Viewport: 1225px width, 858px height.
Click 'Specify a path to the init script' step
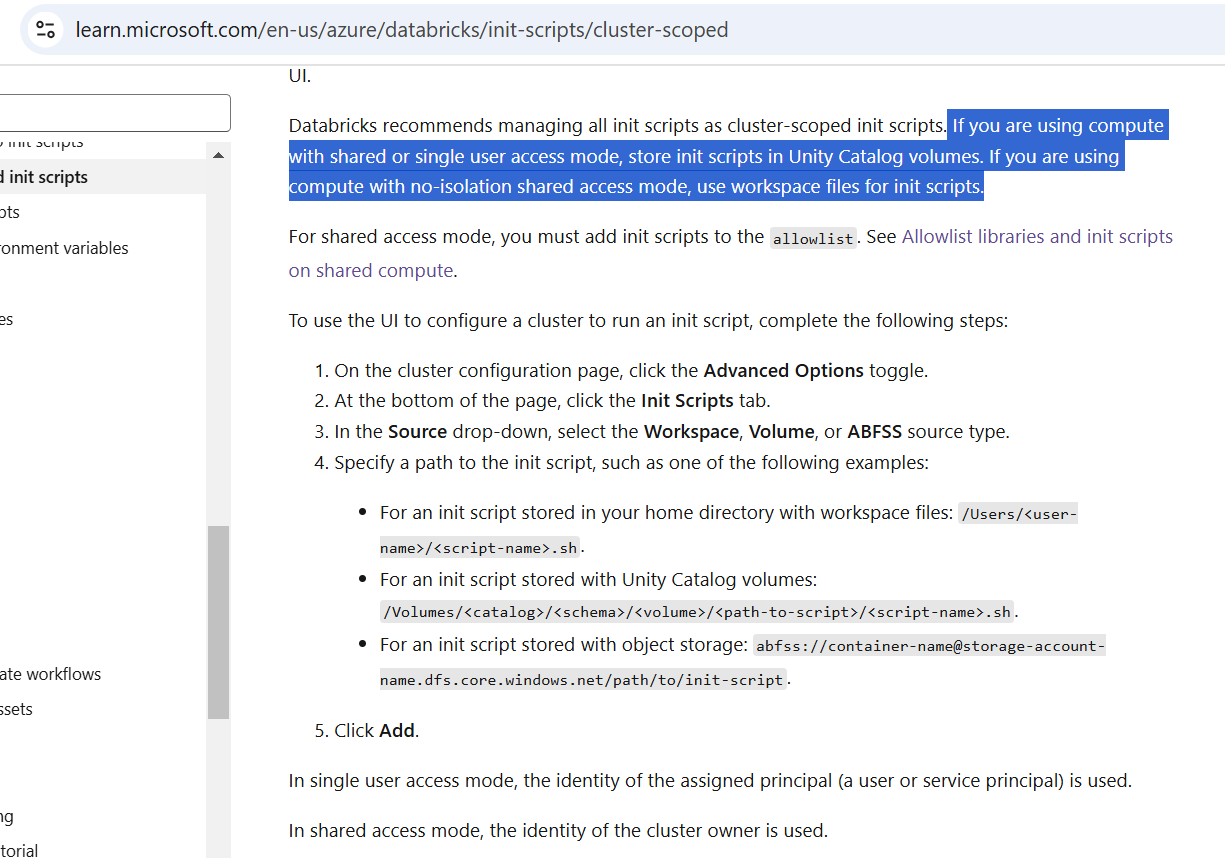[631, 463]
